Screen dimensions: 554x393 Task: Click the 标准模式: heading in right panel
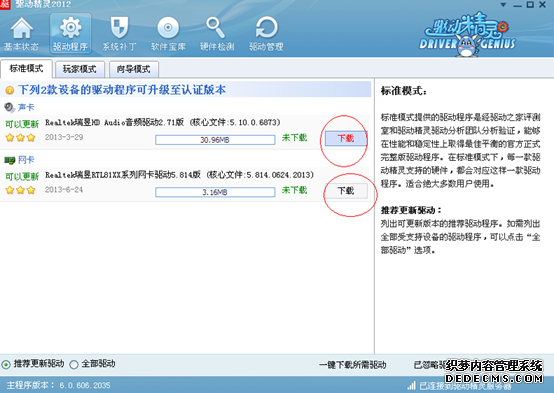click(404, 91)
